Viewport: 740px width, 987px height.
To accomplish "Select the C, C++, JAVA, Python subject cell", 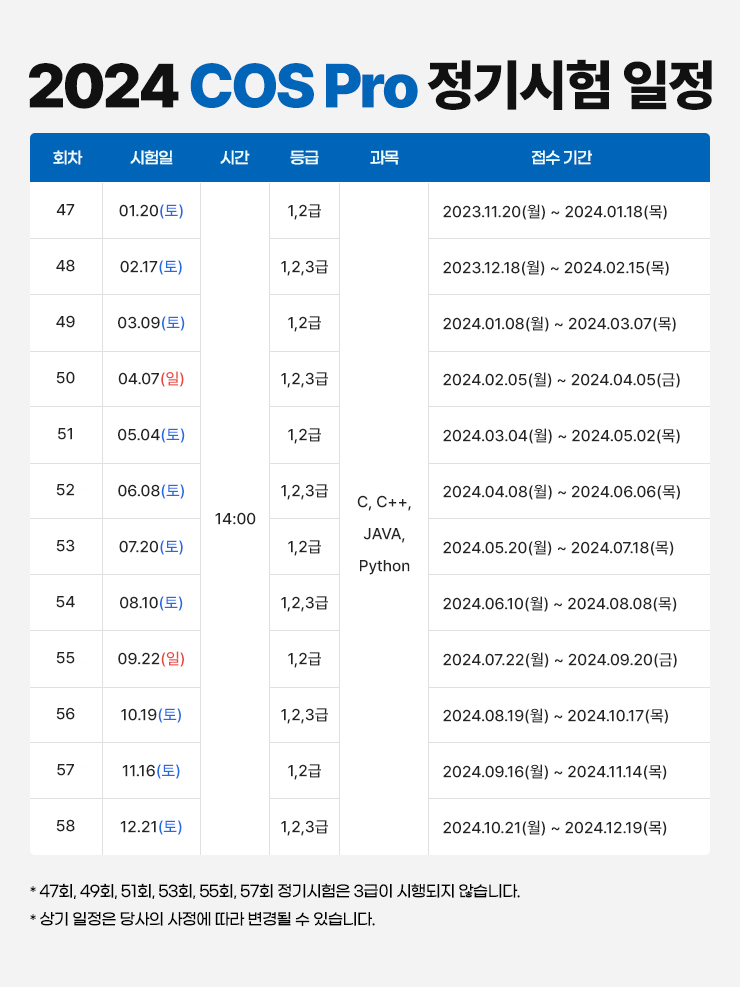I will (384, 534).
